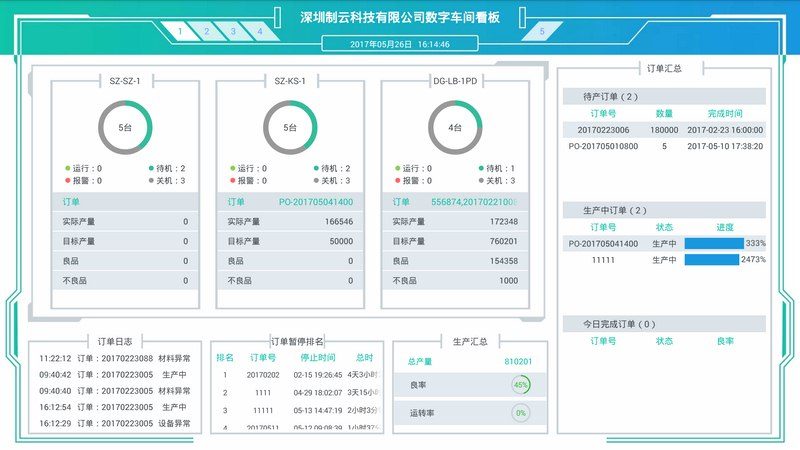Click 停止时间 column header in pause ranking
The height and width of the screenshot is (450, 800).
tap(317, 358)
